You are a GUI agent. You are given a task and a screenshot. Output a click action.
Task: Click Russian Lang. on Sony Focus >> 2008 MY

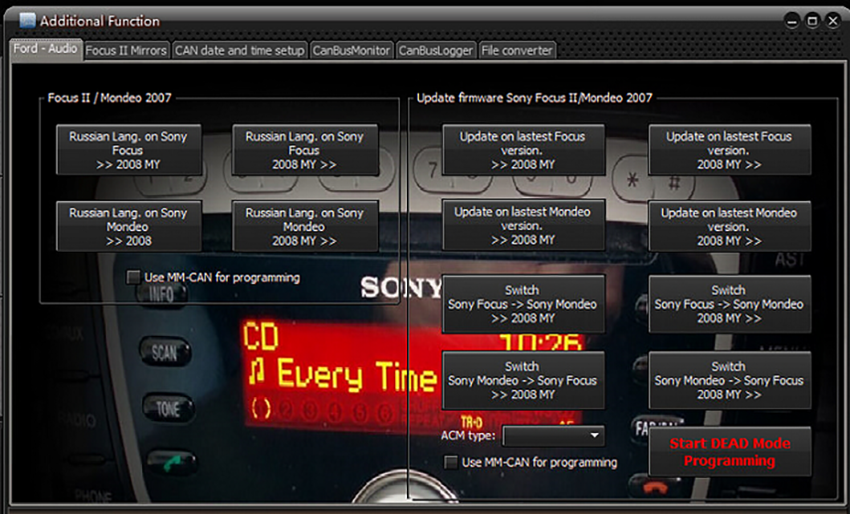tap(128, 150)
